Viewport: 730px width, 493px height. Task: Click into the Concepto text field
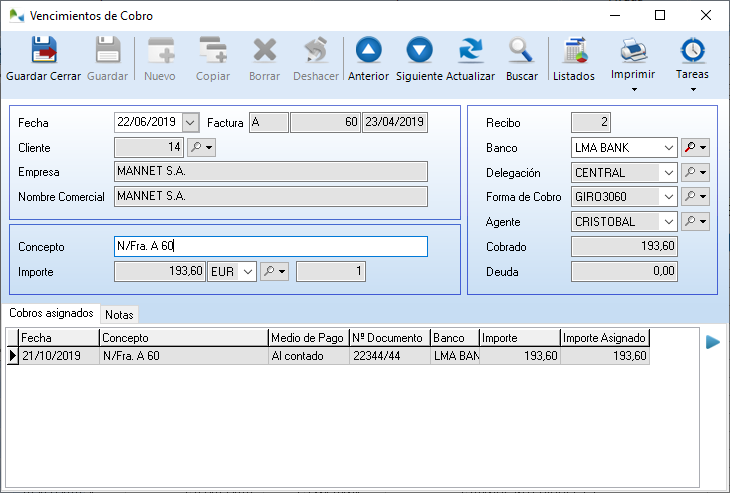[x=270, y=246]
